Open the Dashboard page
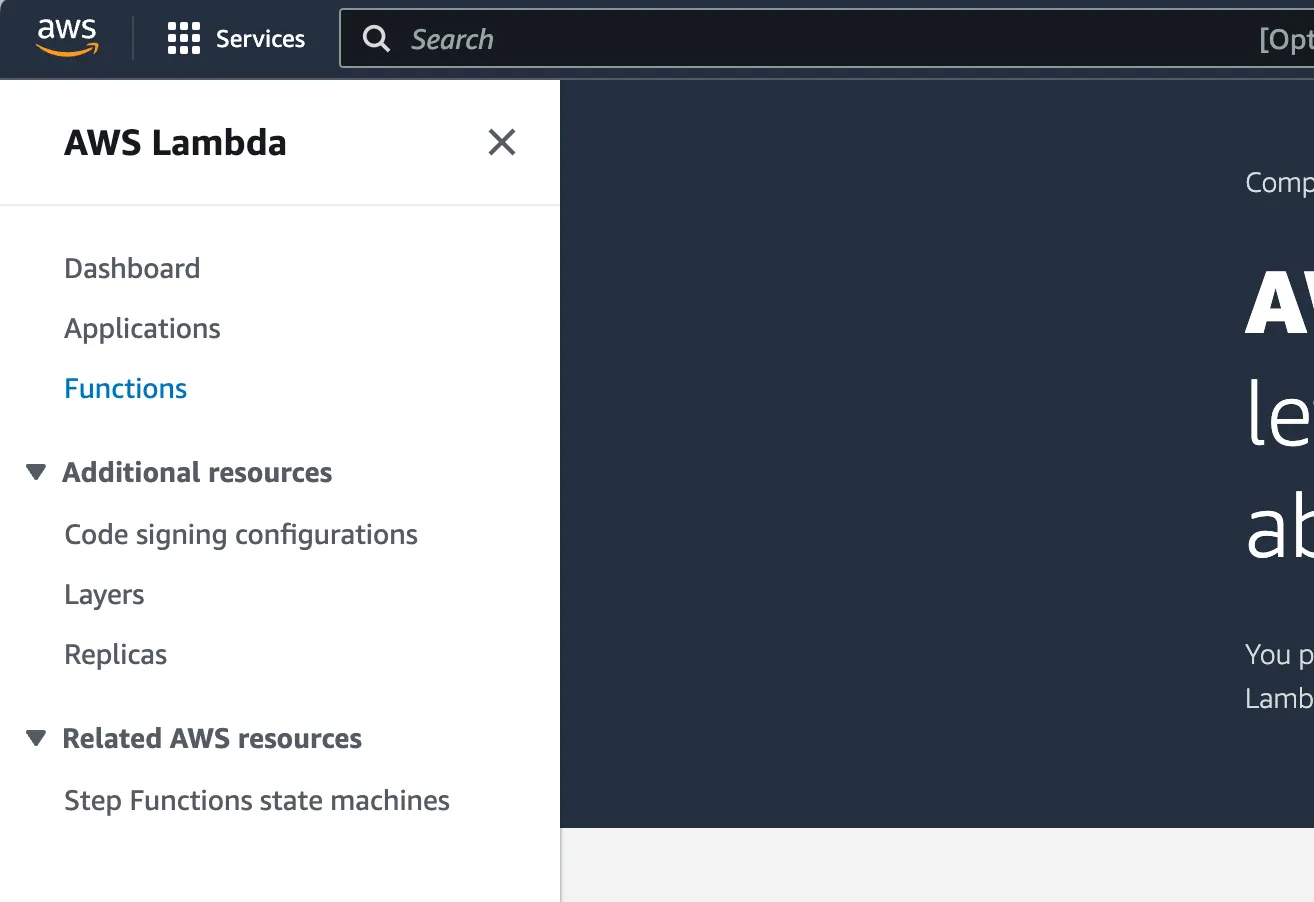Image resolution: width=1314 pixels, height=902 pixels. click(131, 268)
